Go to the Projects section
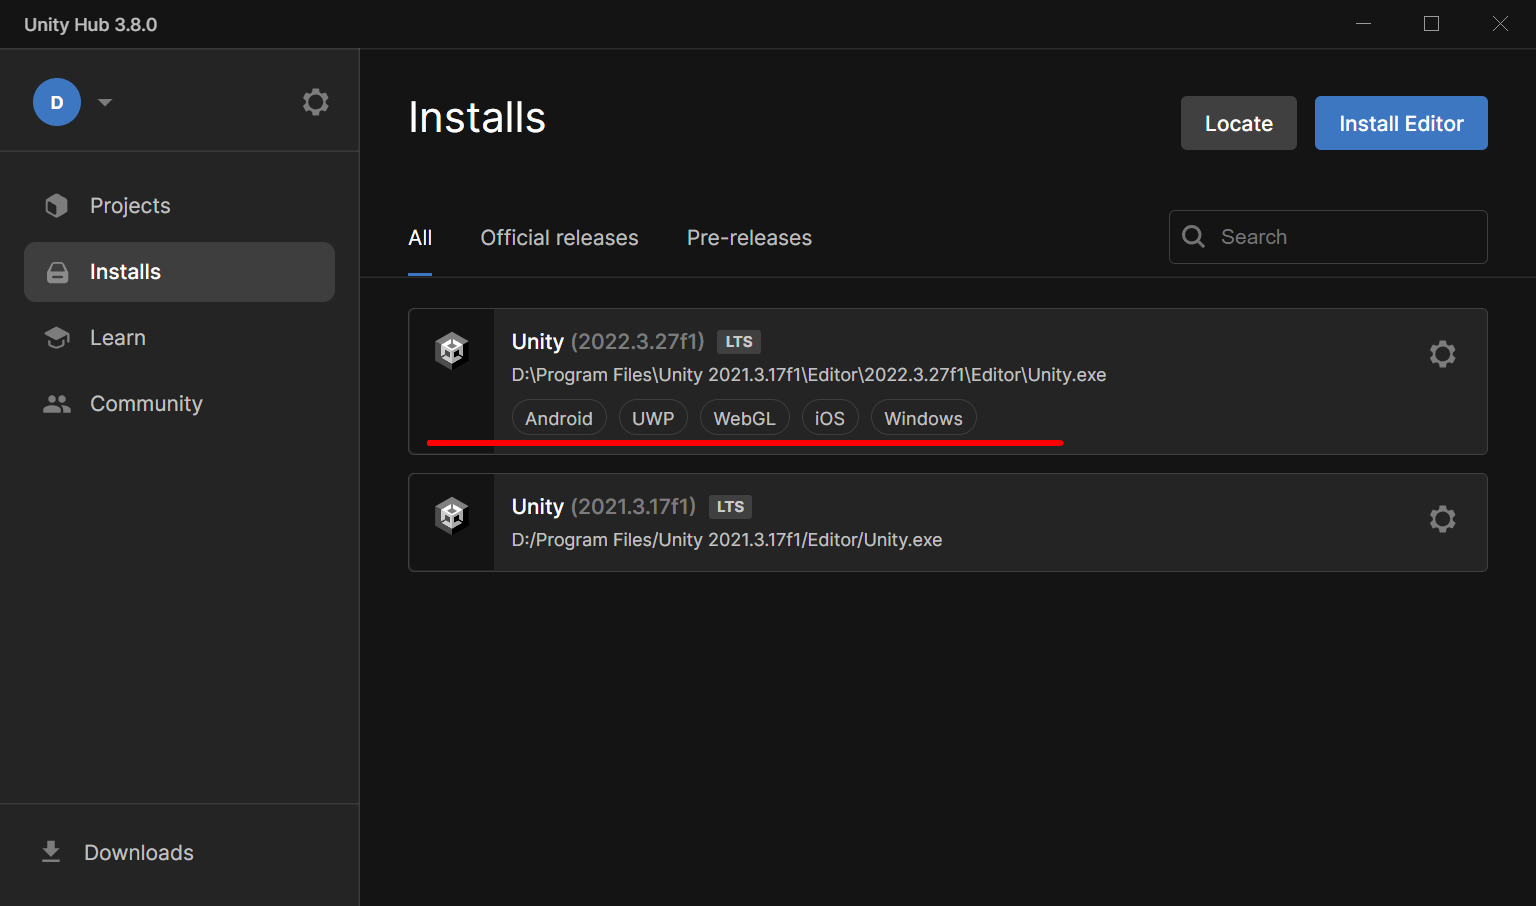The image size is (1536, 906). point(179,206)
